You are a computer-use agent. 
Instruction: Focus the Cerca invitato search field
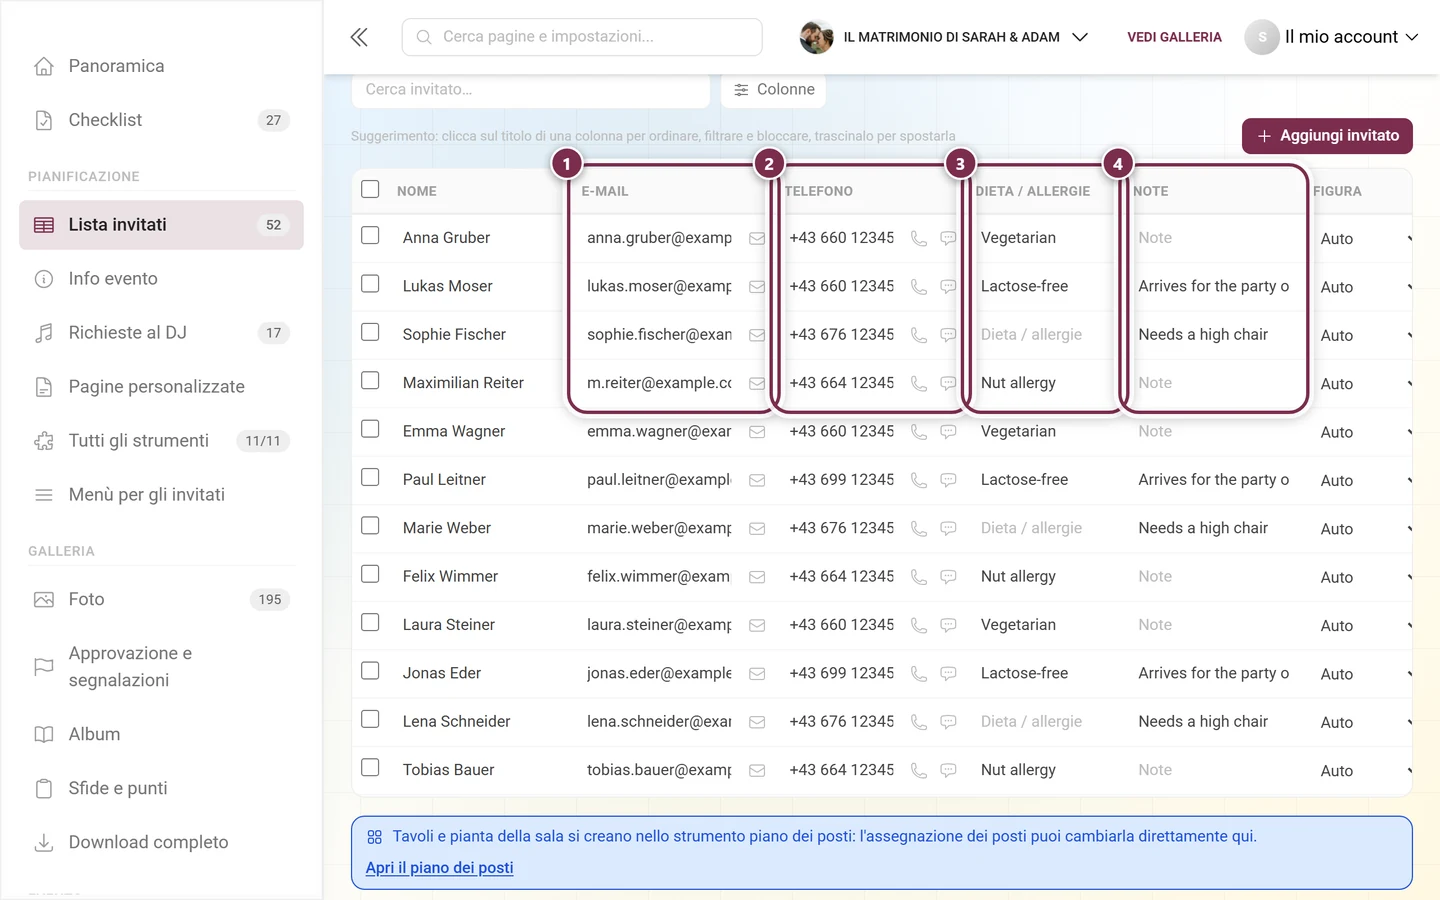(531, 90)
